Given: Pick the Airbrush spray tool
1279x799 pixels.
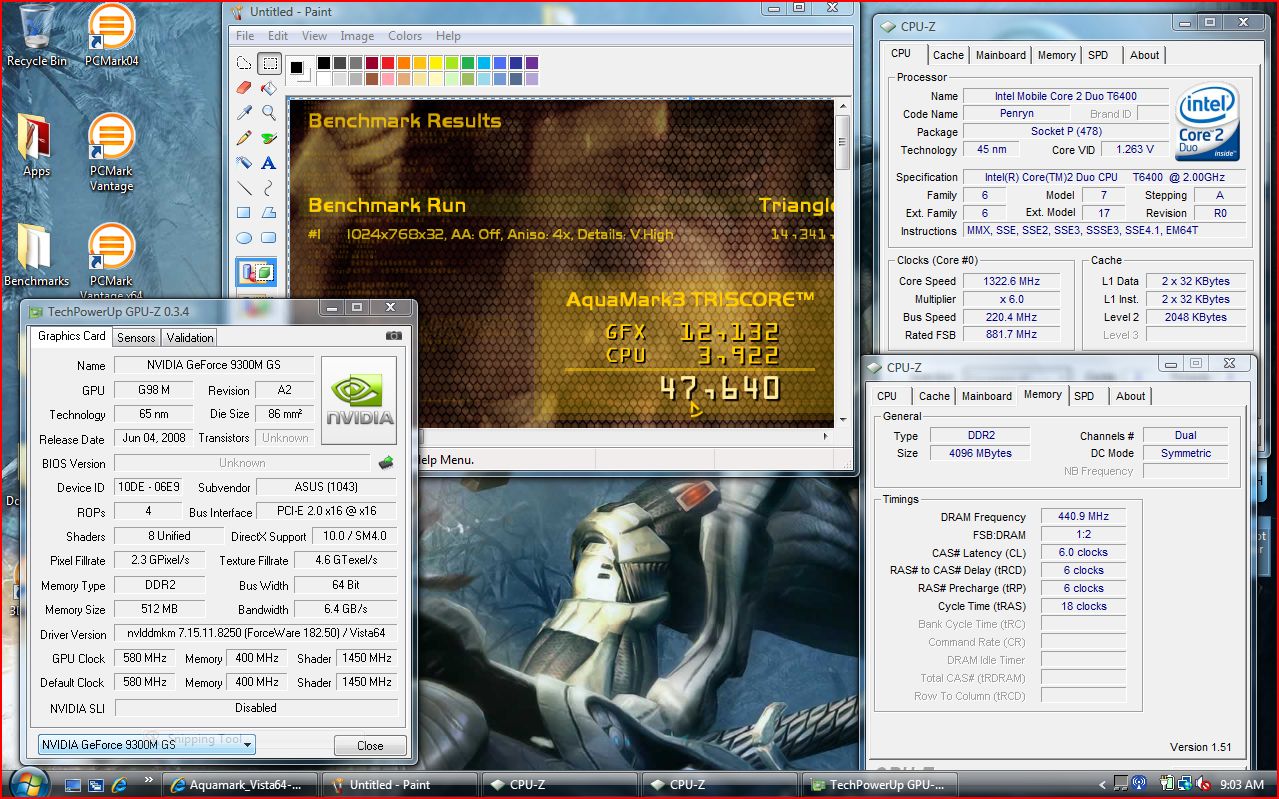Looking at the screenshot, I should [244, 163].
